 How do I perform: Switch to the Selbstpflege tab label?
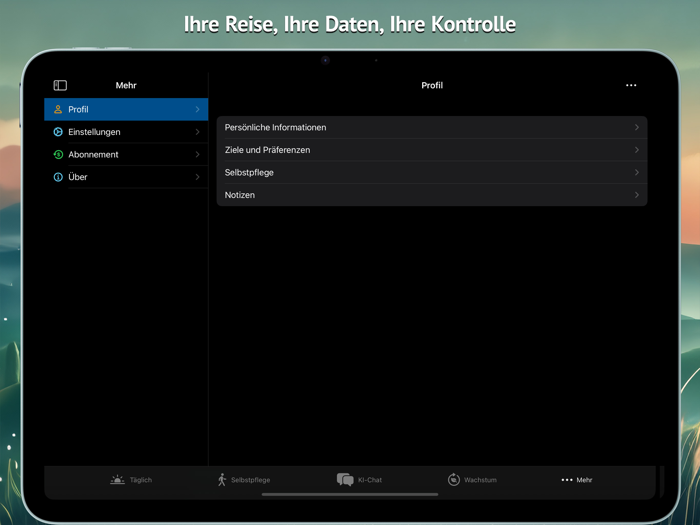click(250, 480)
